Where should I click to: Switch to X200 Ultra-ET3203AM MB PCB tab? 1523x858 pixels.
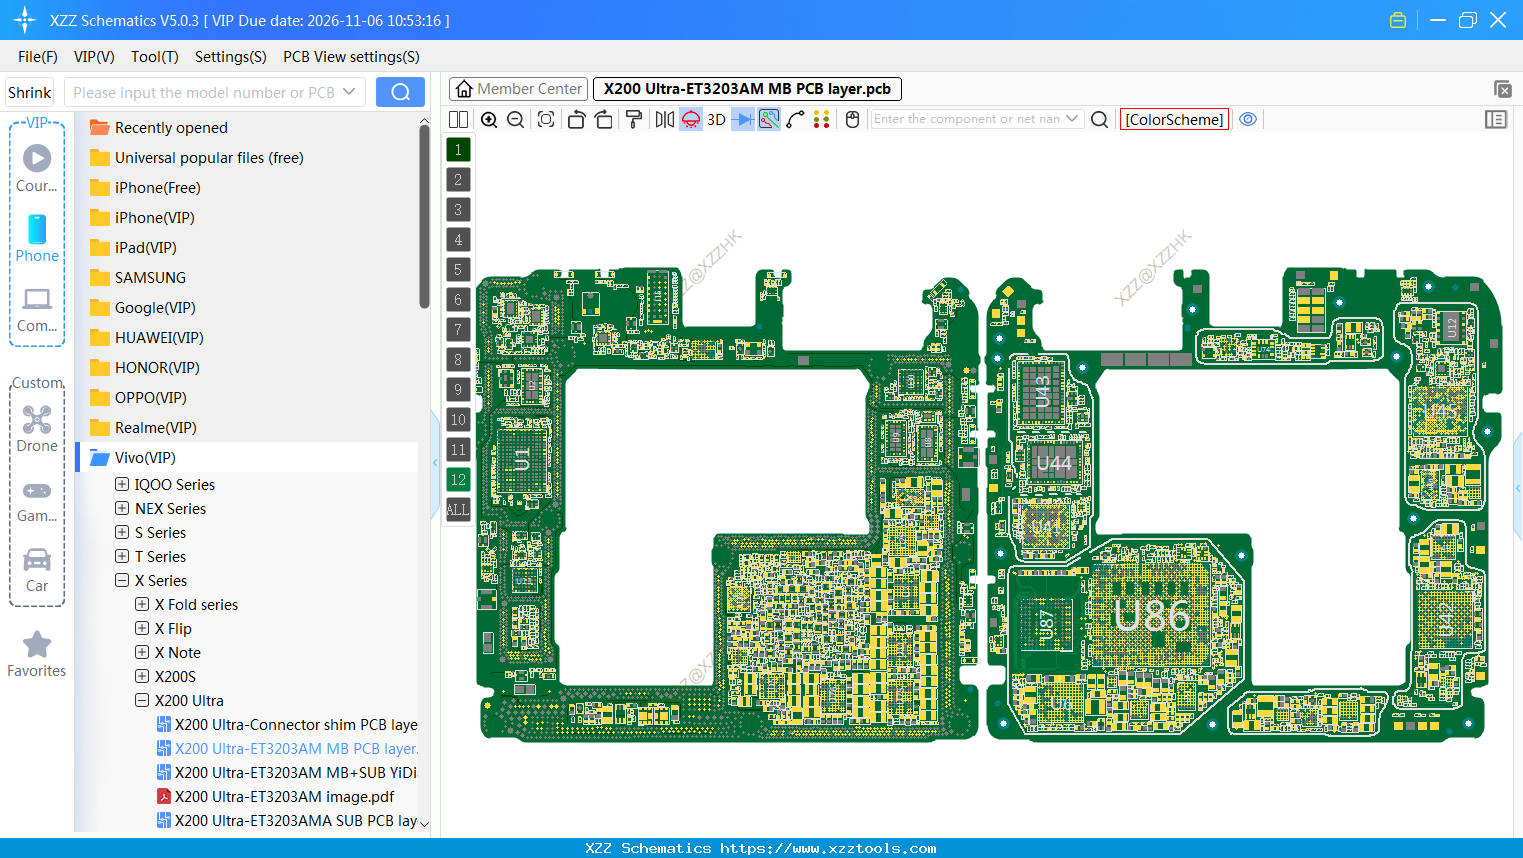click(x=747, y=88)
